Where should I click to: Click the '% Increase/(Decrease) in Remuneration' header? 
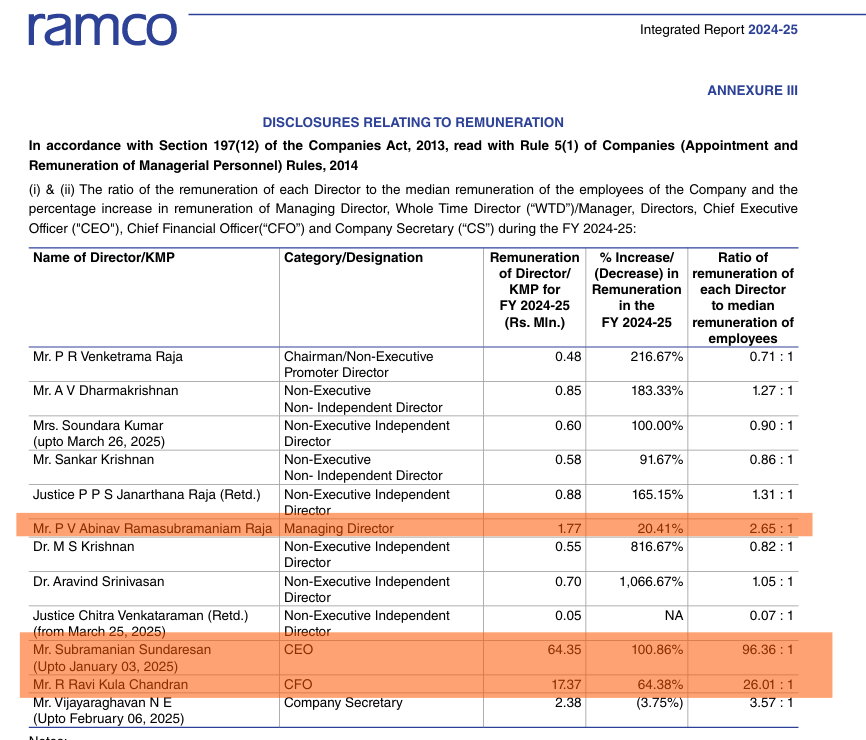637,290
